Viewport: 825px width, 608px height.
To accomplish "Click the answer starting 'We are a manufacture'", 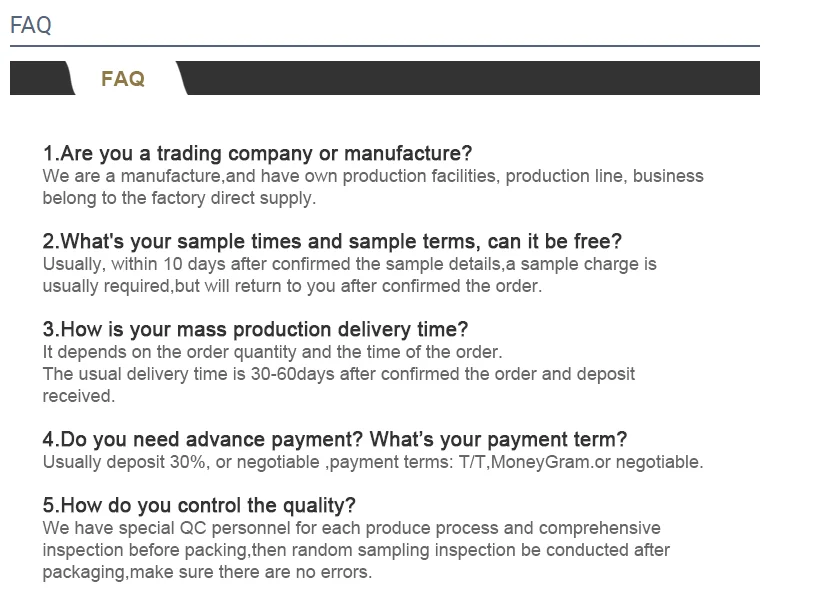I will pos(372,176).
